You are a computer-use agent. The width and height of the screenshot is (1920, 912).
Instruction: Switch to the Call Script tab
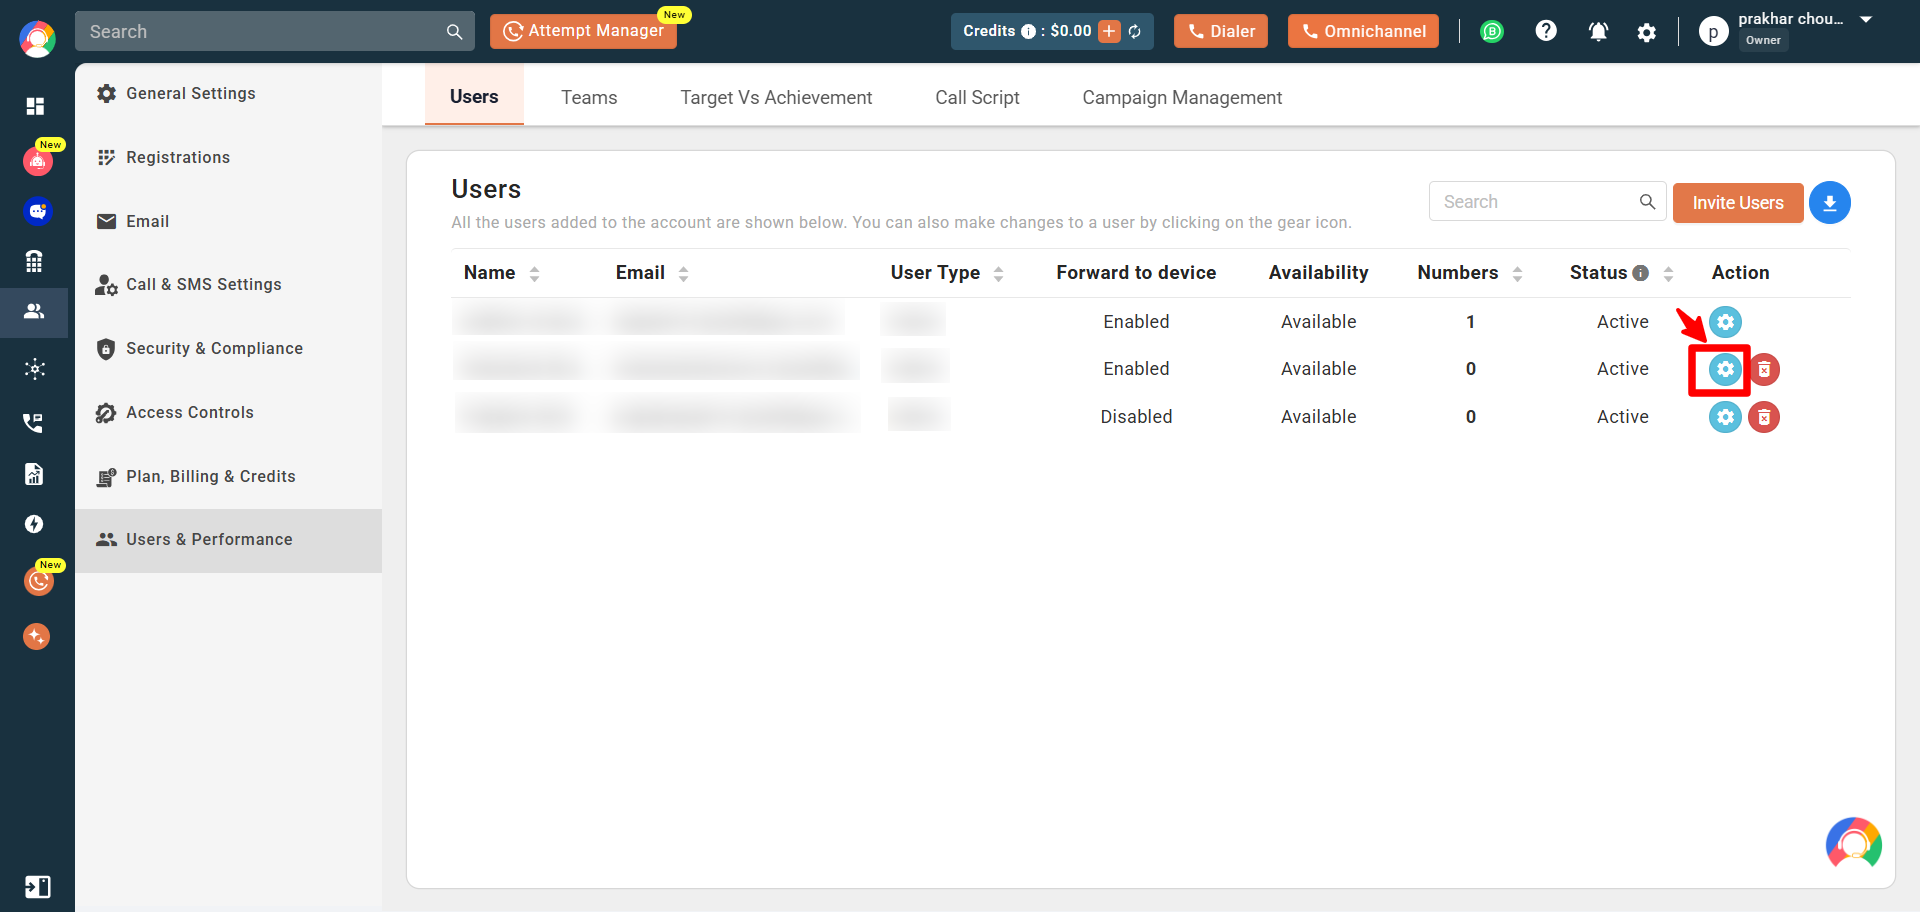pyautogui.click(x=977, y=97)
